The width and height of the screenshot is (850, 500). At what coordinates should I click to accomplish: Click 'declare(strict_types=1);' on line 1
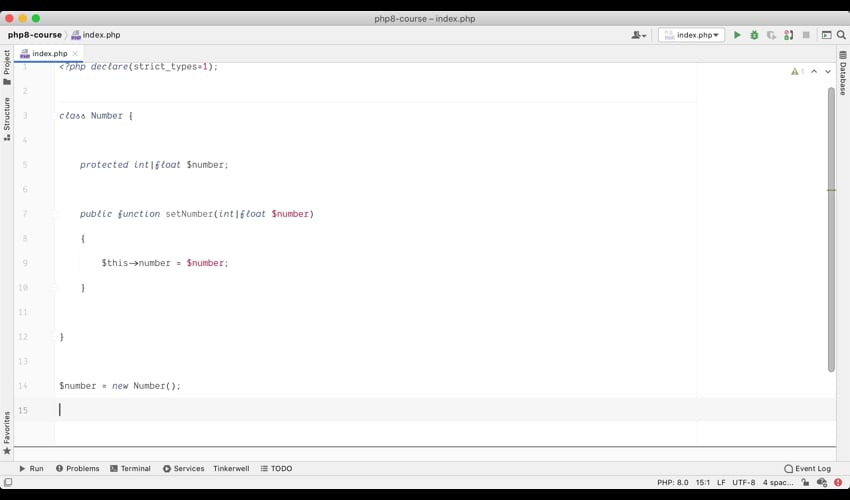pyautogui.click(x=154, y=67)
